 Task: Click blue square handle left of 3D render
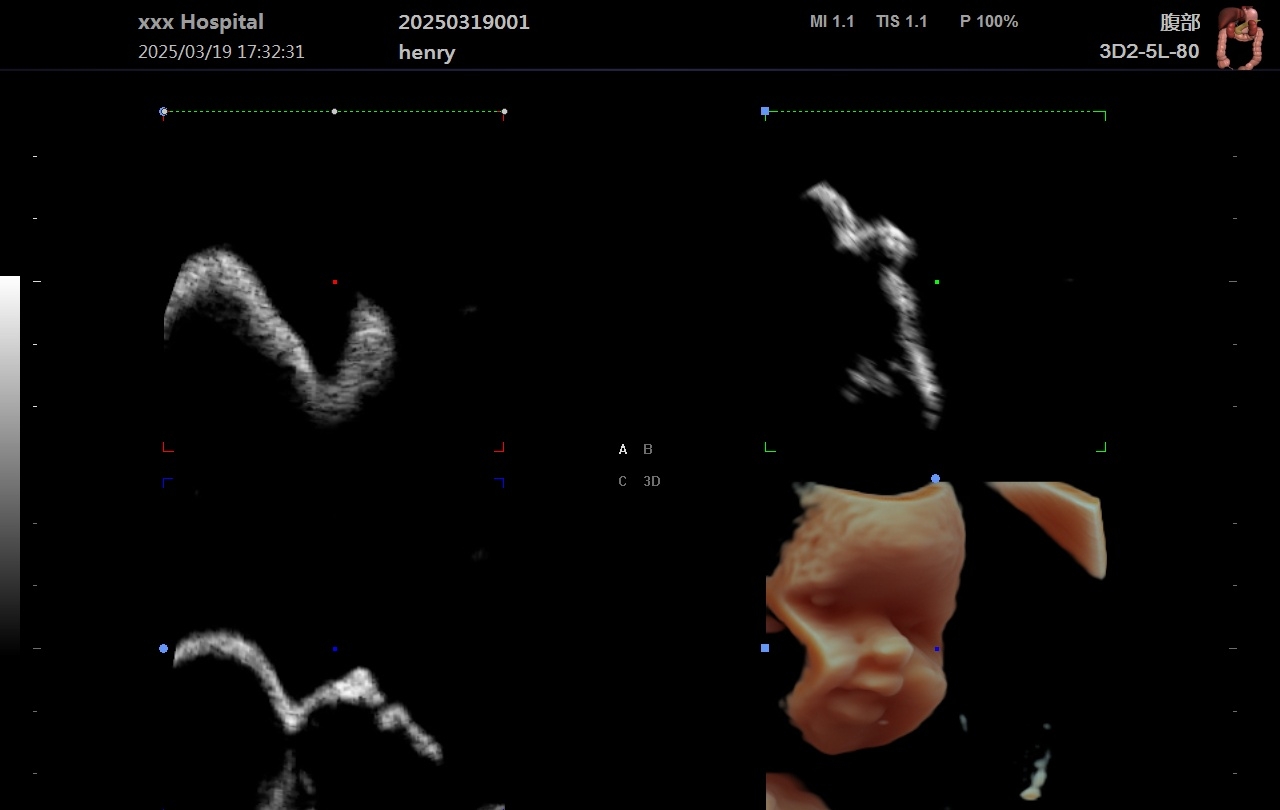pyautogui.click(x=765, y=648)
